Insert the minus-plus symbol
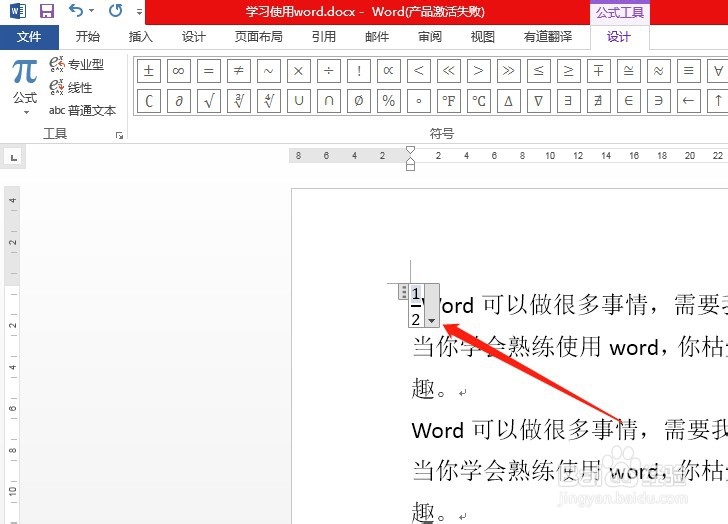The height and width of the screenshot is (524, 728). [598, 71]
